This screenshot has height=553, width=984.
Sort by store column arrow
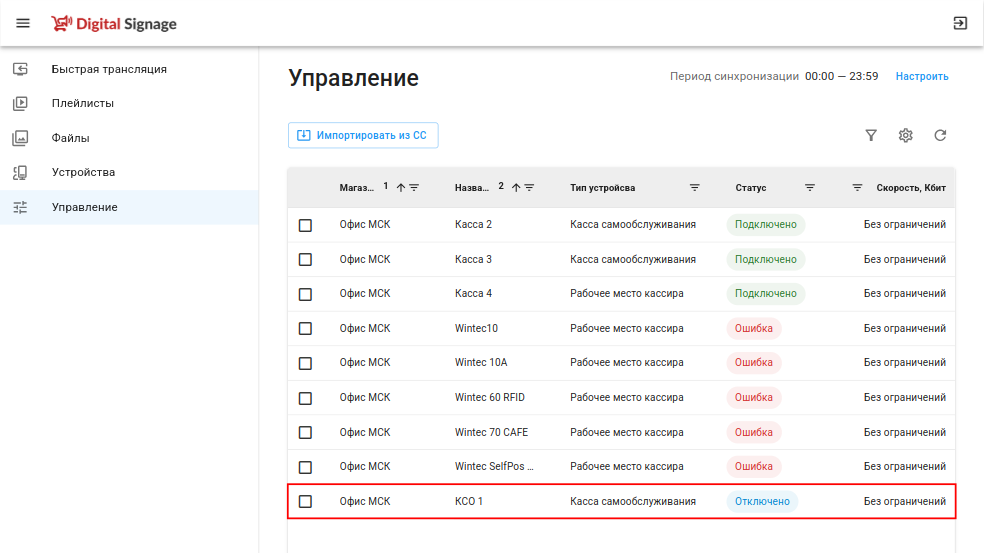tap(400, 187)
